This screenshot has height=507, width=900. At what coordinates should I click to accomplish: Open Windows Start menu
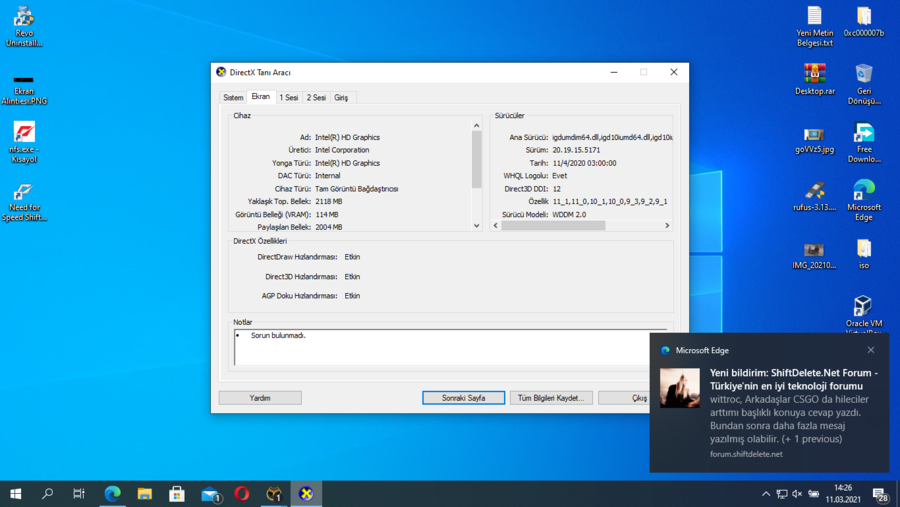(x=15, y=494)
